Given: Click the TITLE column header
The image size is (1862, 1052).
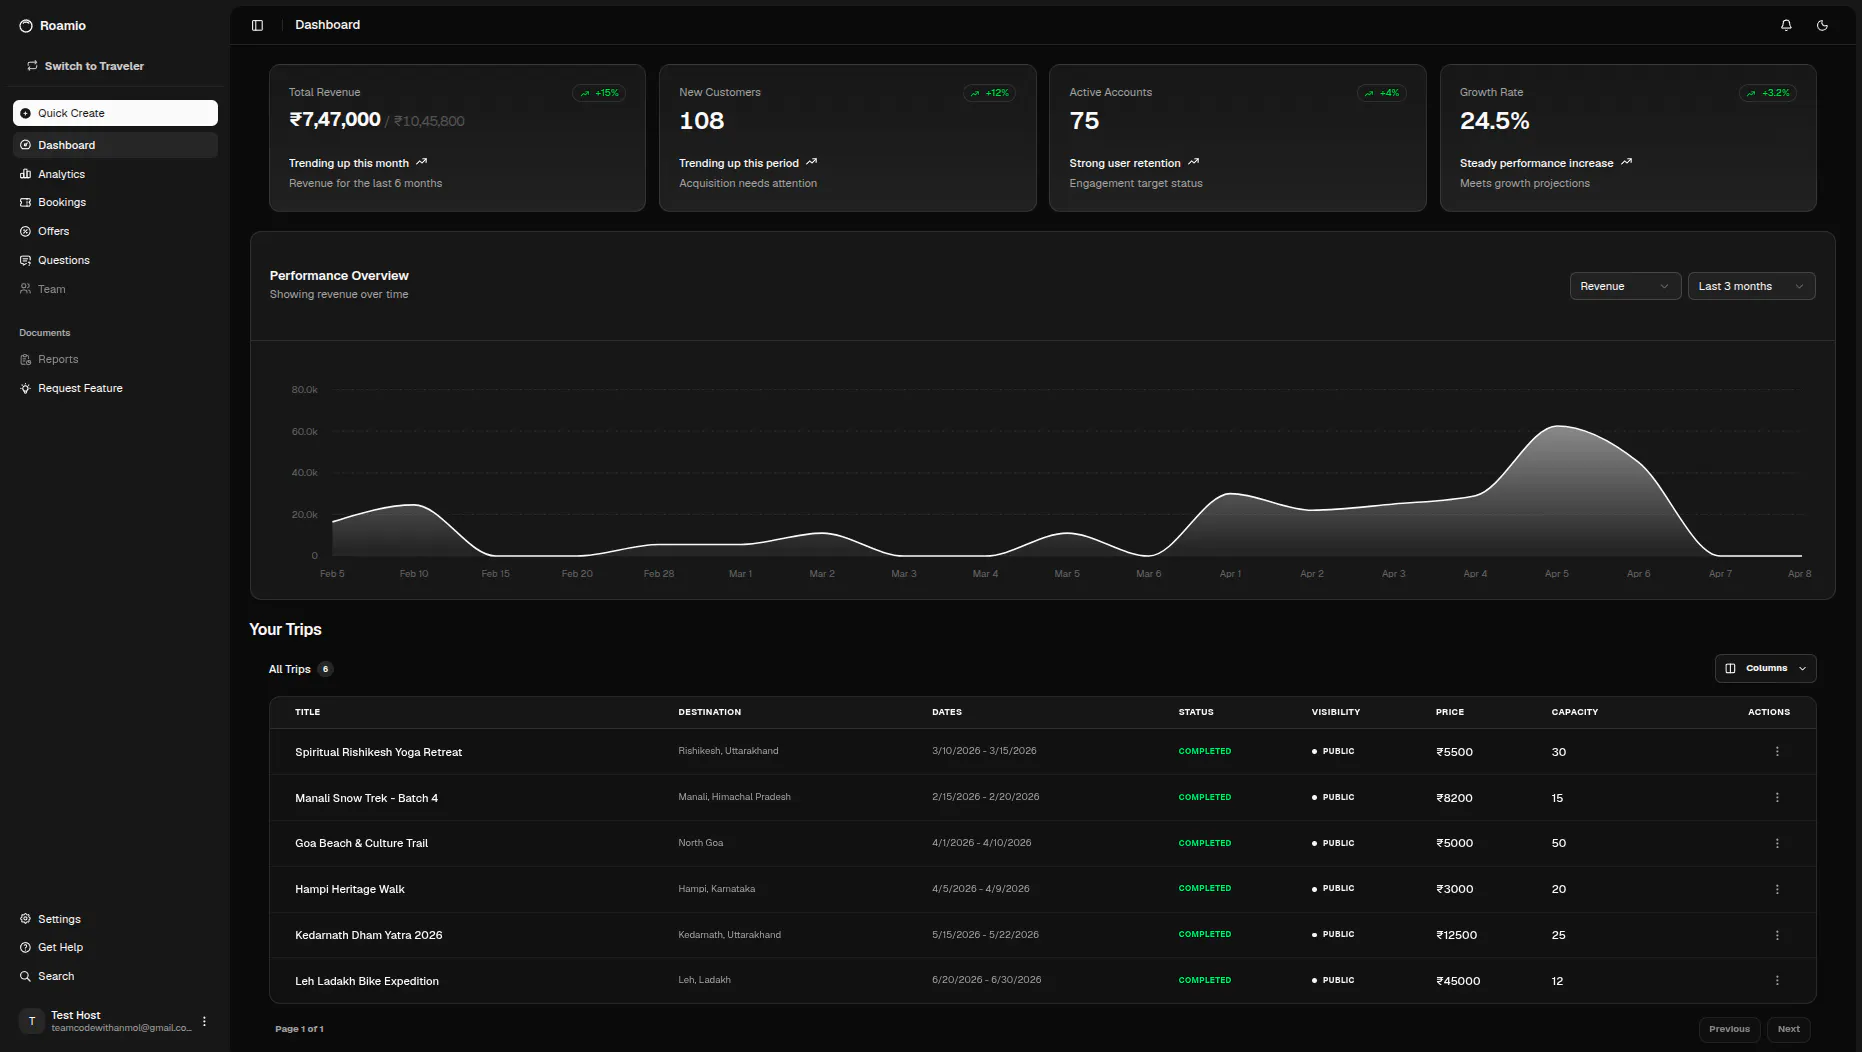Looking at the screenshot, I should pos(308,712).
